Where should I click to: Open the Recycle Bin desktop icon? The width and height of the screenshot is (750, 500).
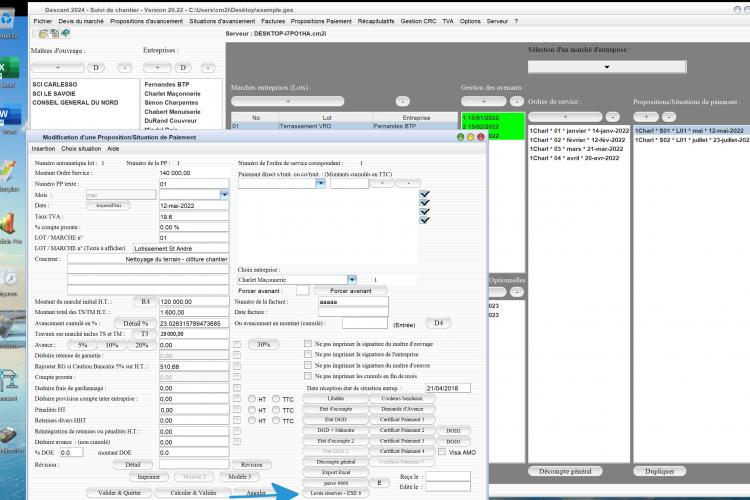7,20
